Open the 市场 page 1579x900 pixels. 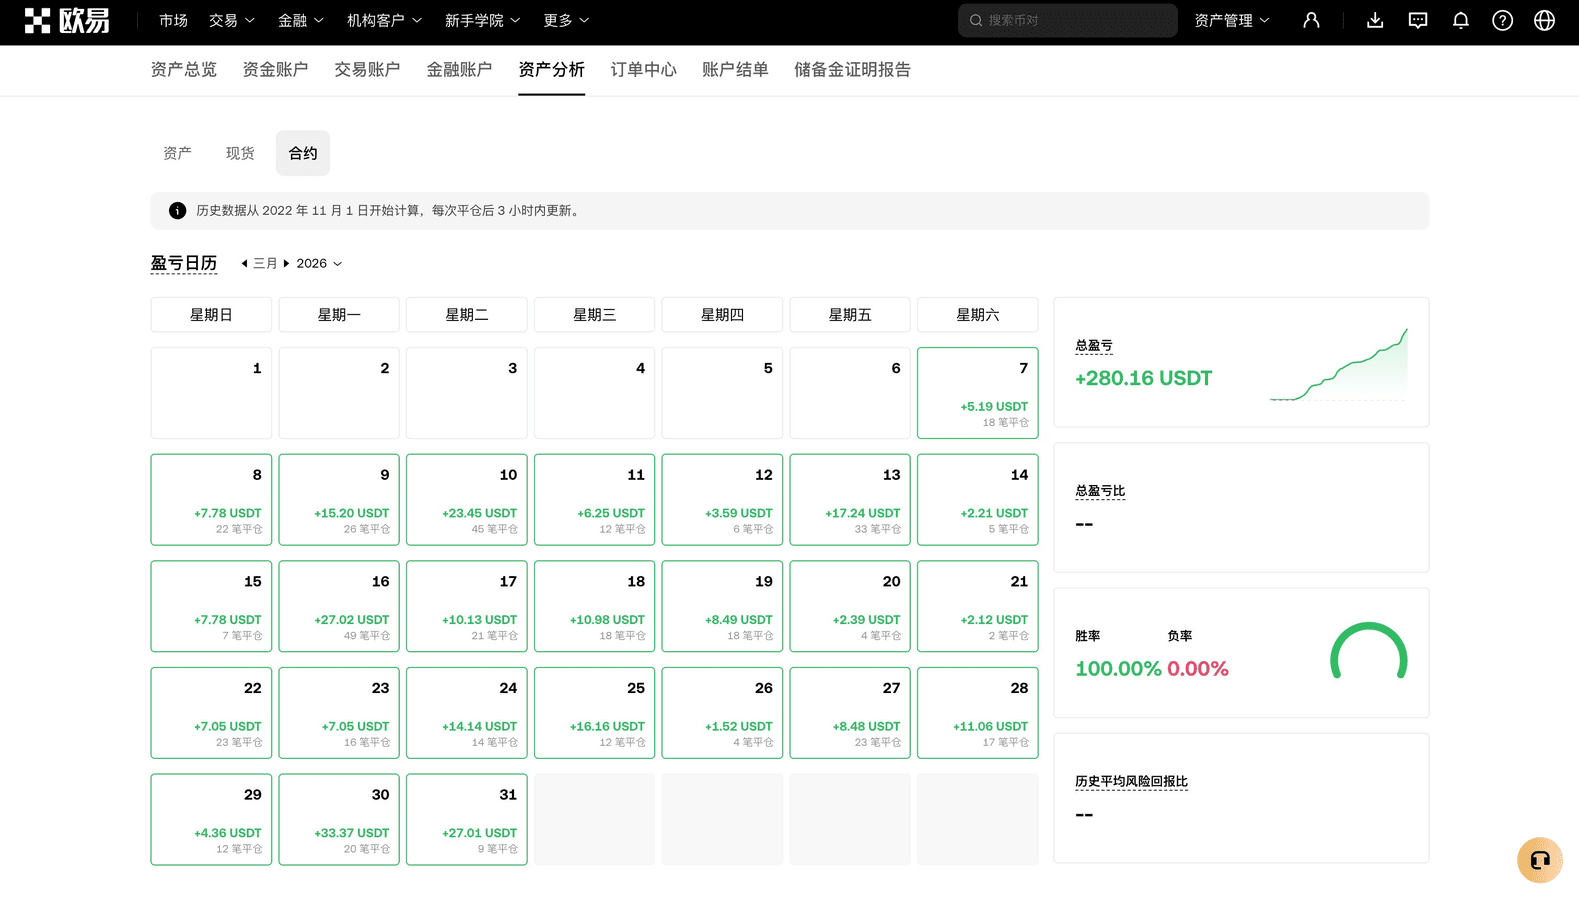pyautogui.click(x=173, y=20)
